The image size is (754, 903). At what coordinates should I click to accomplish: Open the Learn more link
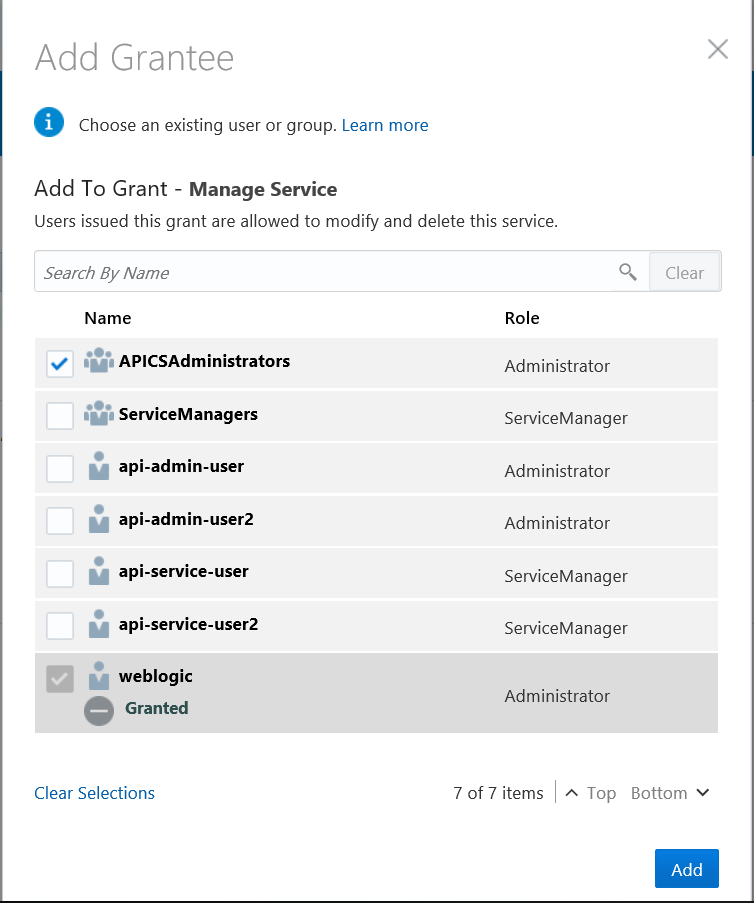point(385,124)
